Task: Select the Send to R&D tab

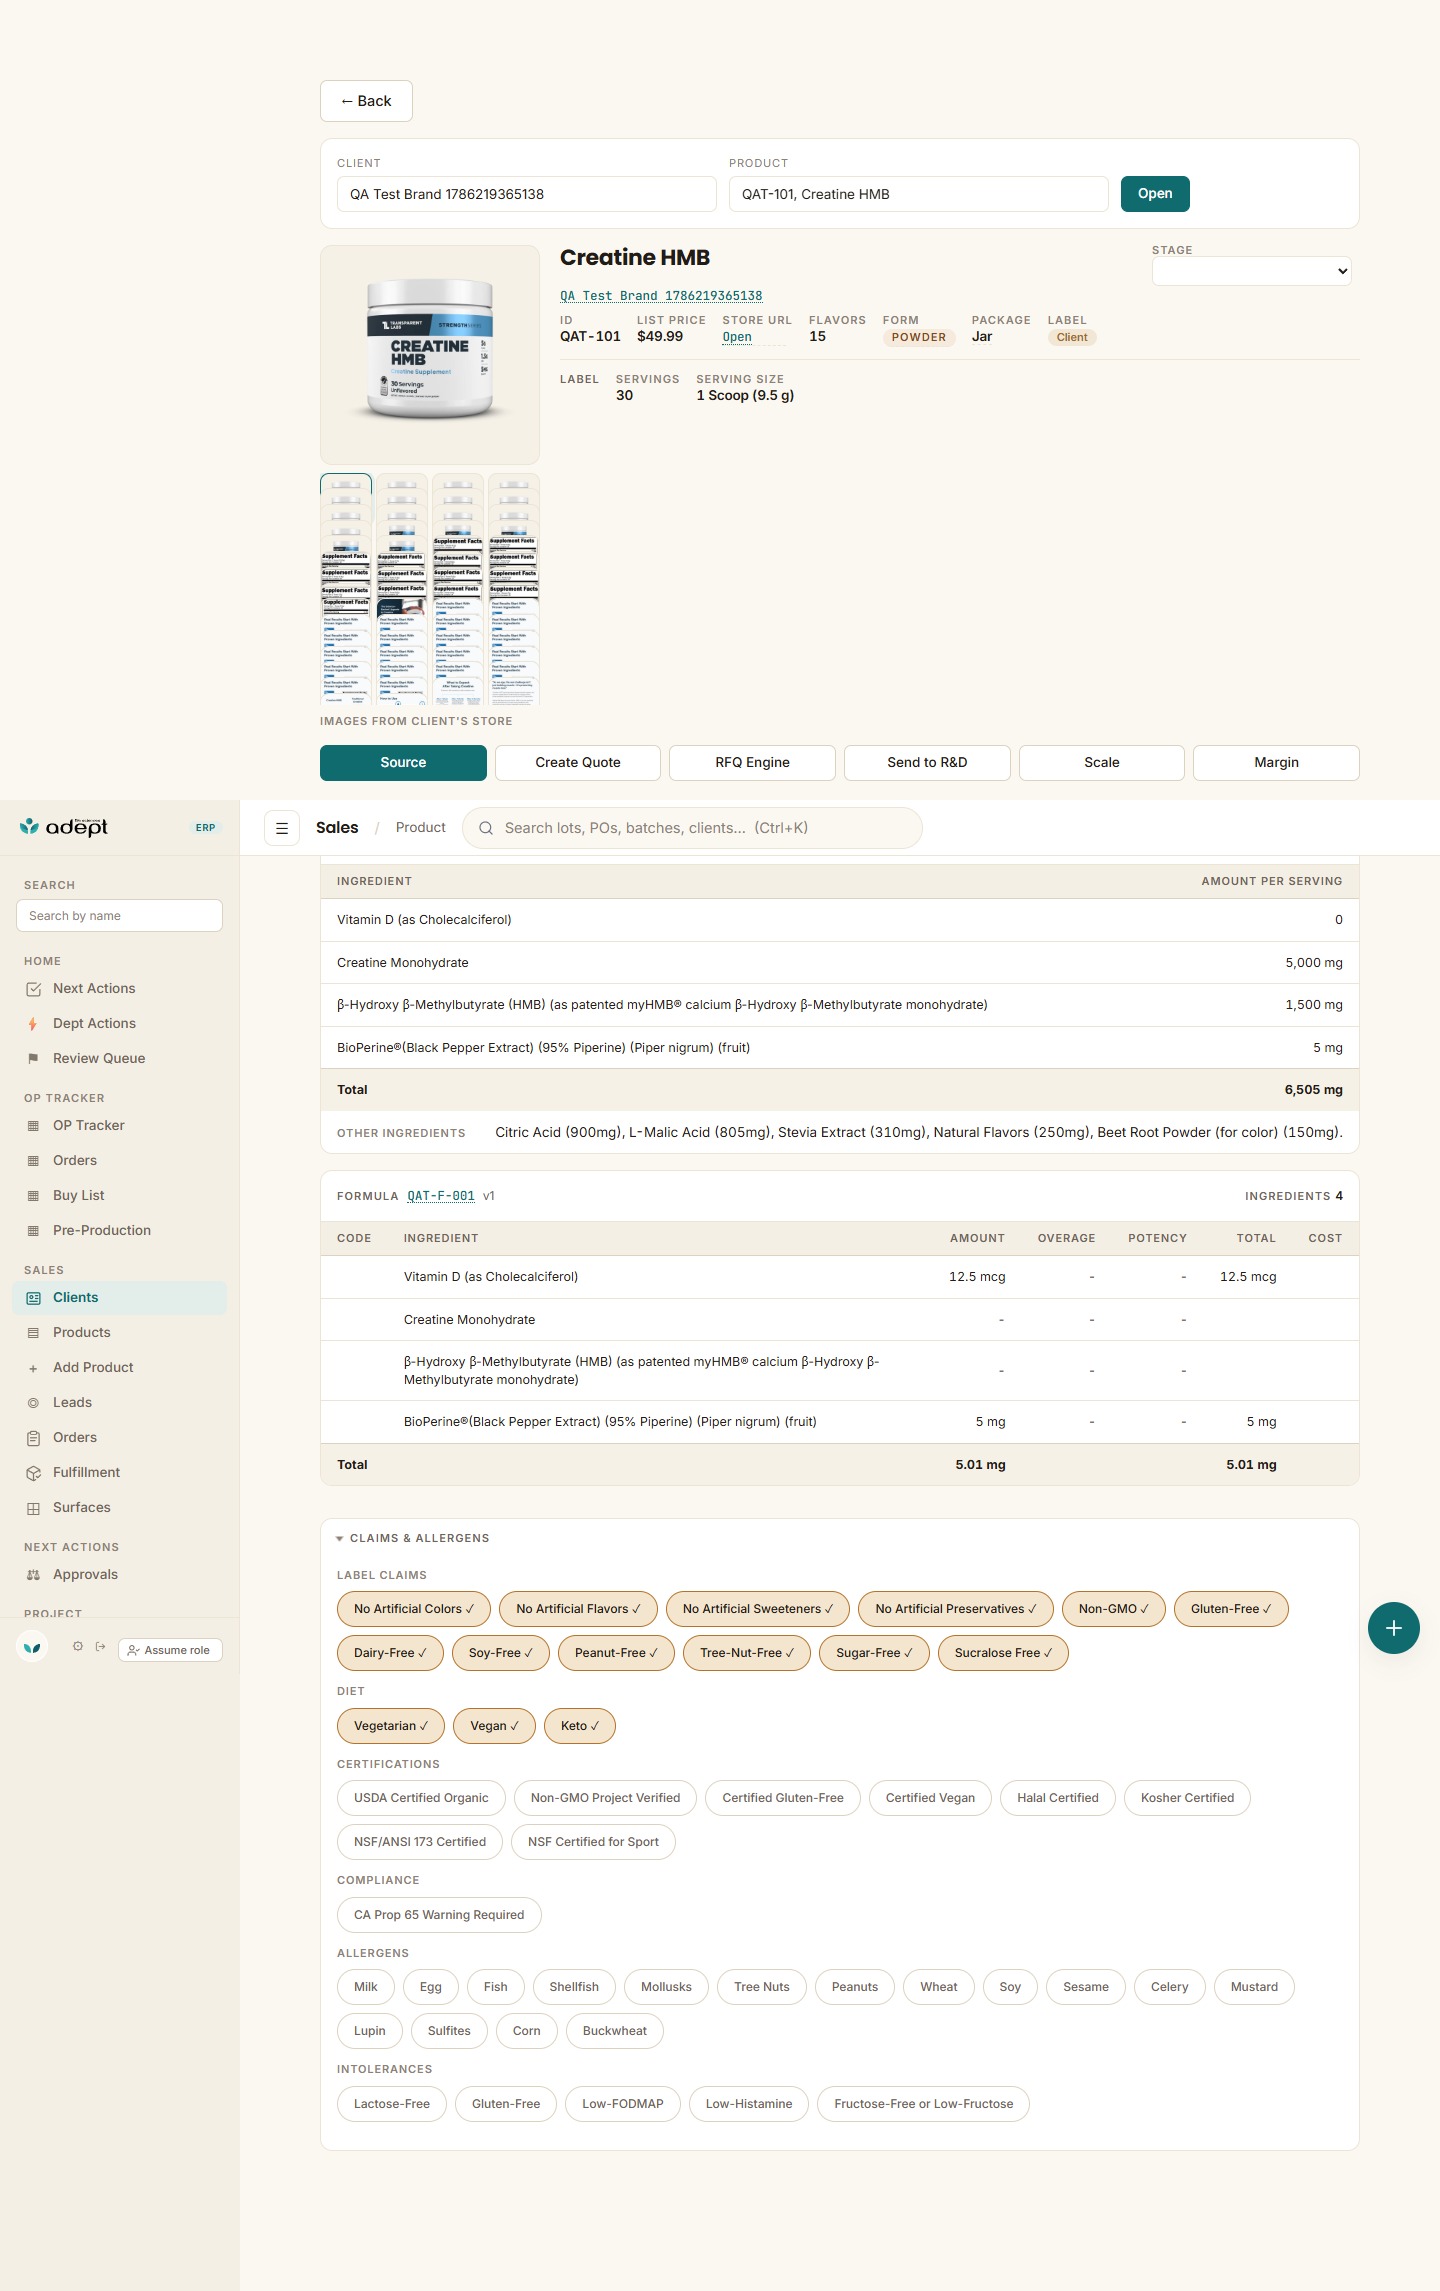Action: click(927, 762)
